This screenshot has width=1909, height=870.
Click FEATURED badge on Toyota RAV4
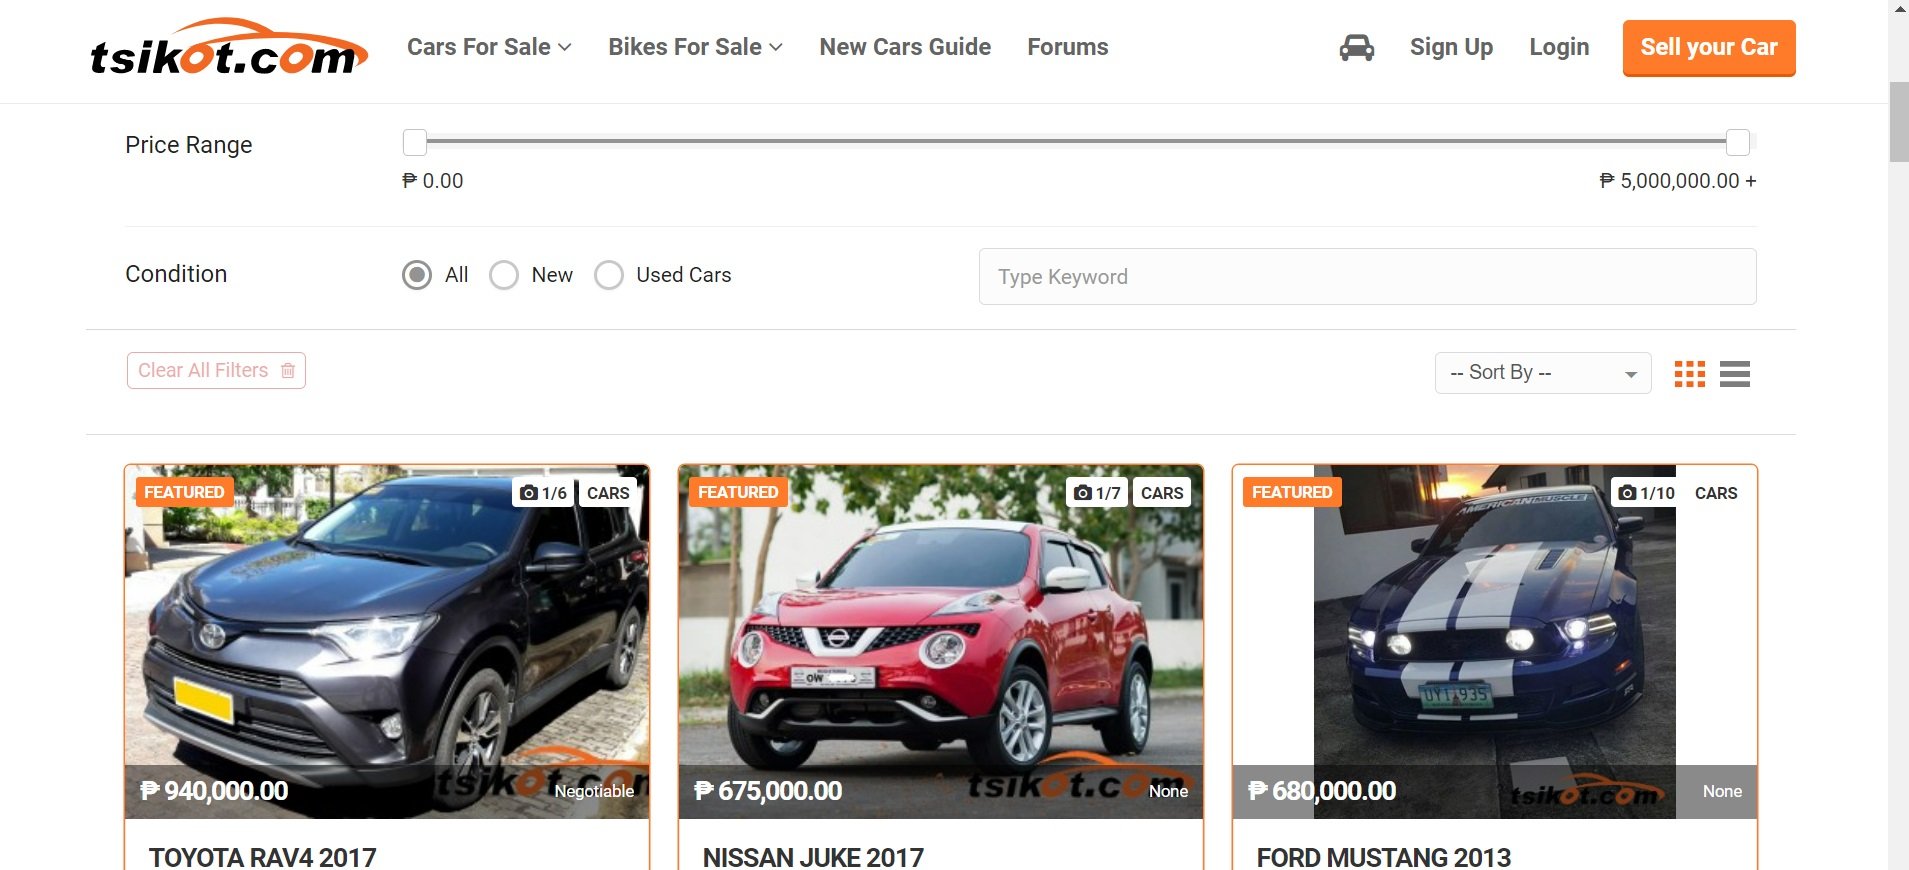coord(184,492)
